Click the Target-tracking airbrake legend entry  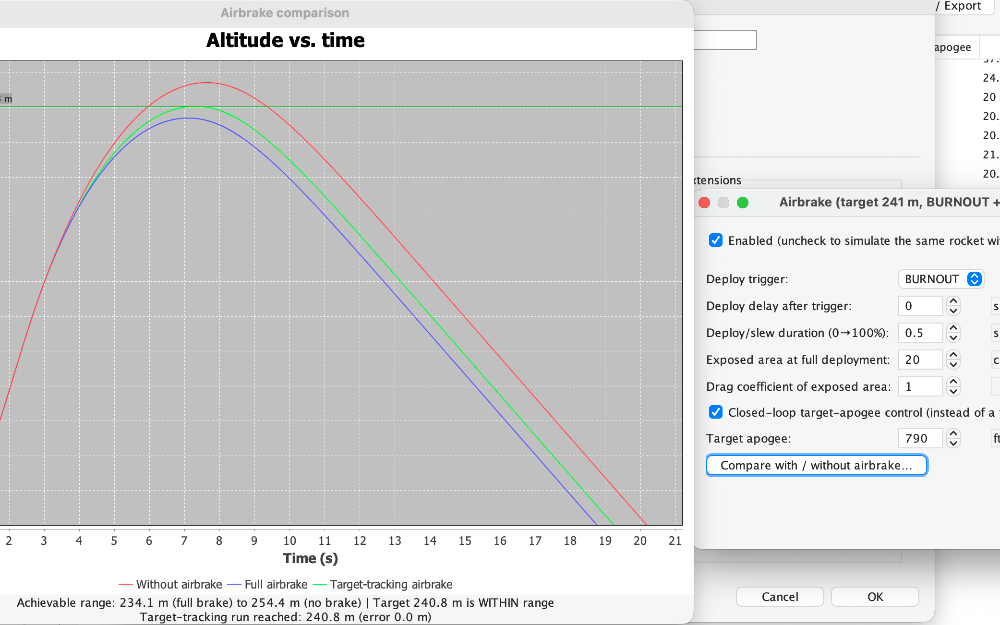tap(383, 584)
